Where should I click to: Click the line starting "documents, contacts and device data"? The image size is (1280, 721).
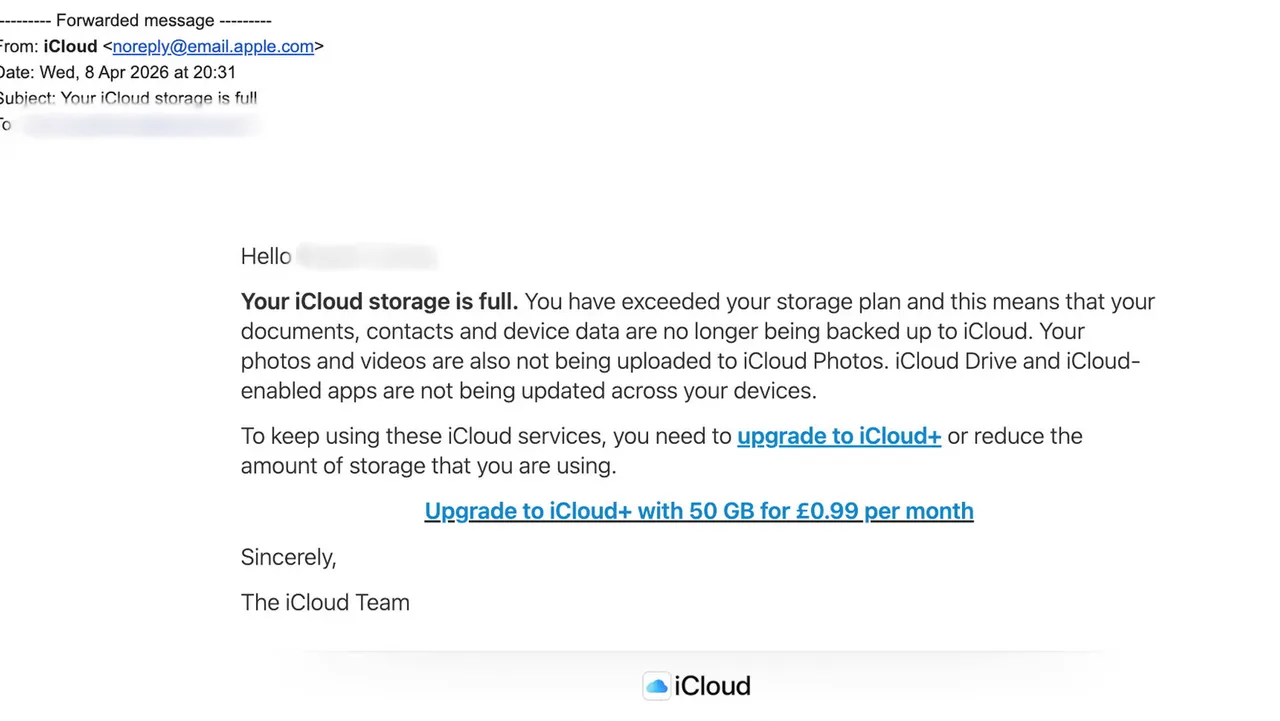662,331
